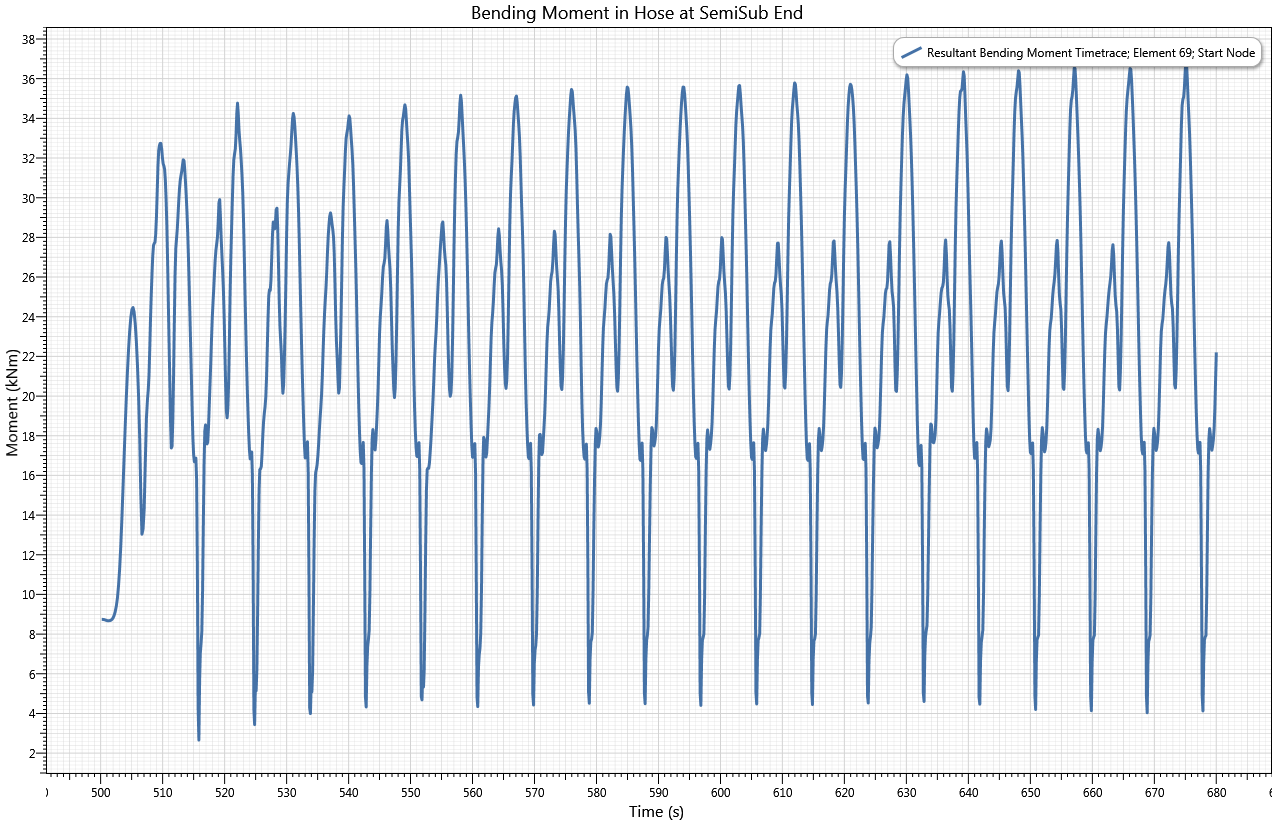The image size is (1272, 821).
Task: Click the 4 tick label on moment axis
Action: (x=33, y=713)
